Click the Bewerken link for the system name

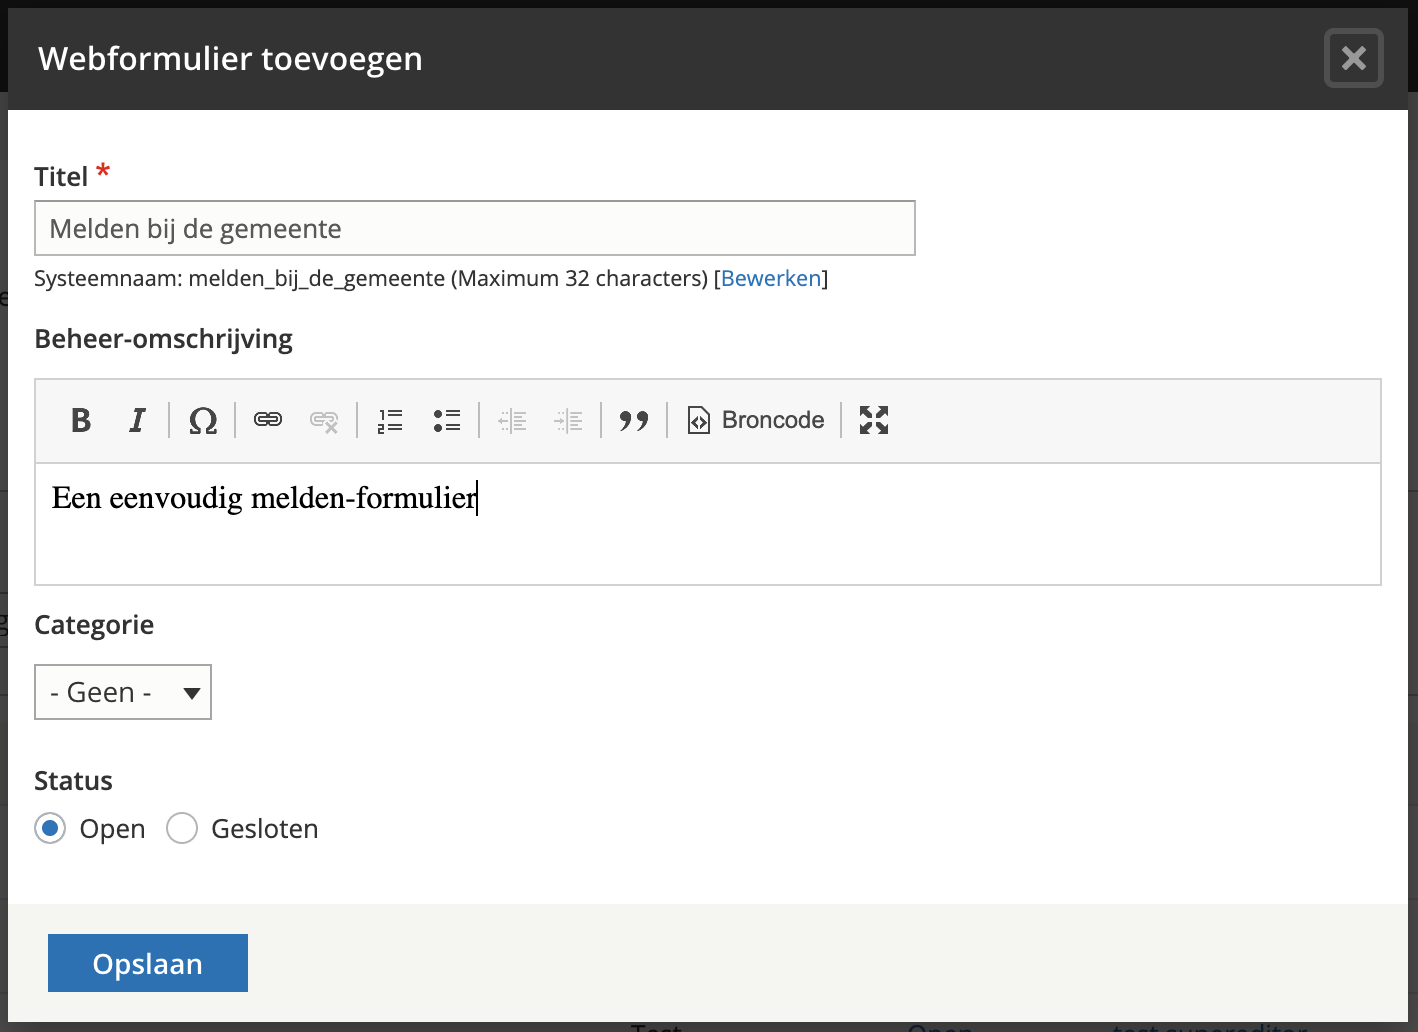(x=770, y=279)
